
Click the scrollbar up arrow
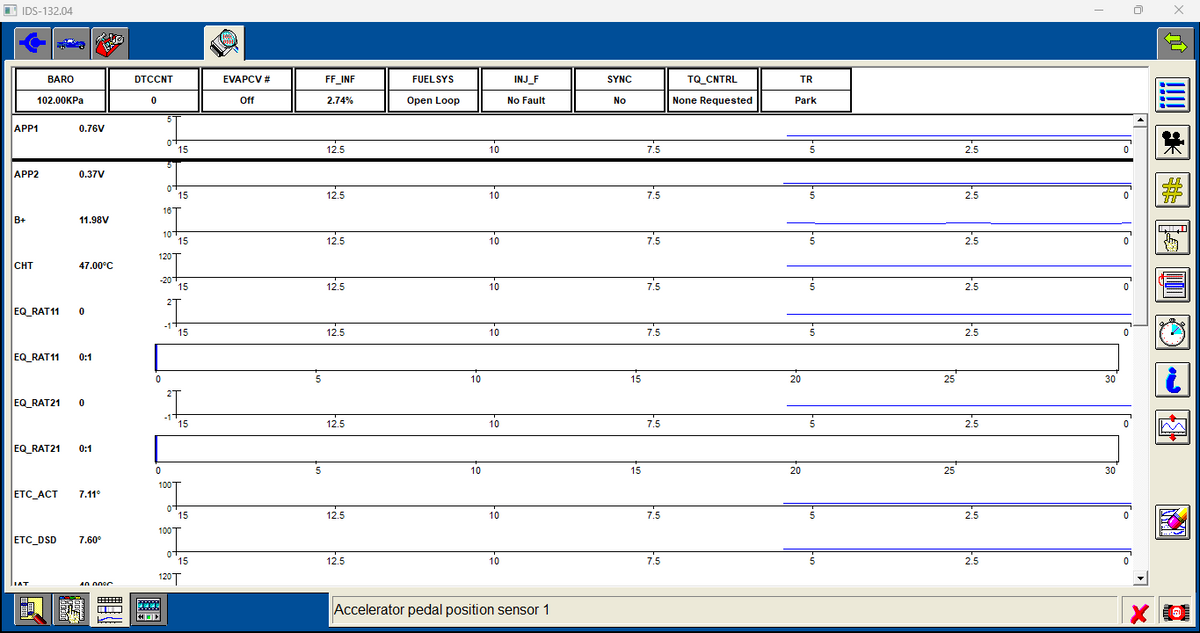click(x=1140, y=121)
